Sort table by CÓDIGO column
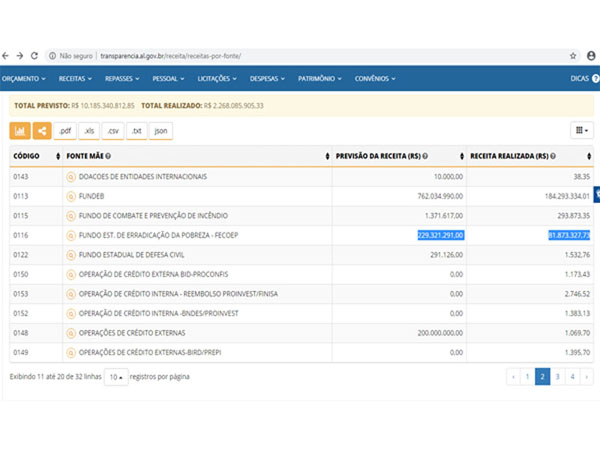This screenshot has height=450, width=600. [58, 156]
